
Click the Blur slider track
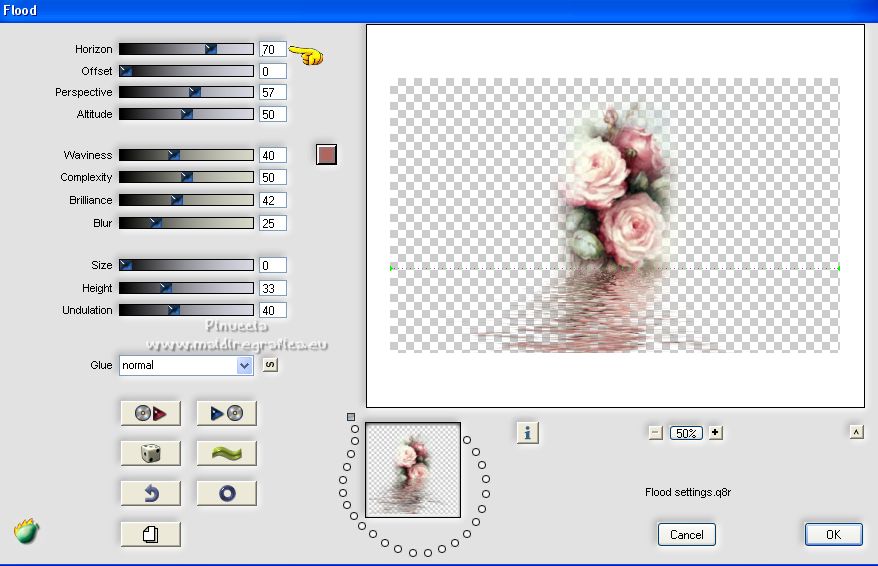tap(186, 223)
